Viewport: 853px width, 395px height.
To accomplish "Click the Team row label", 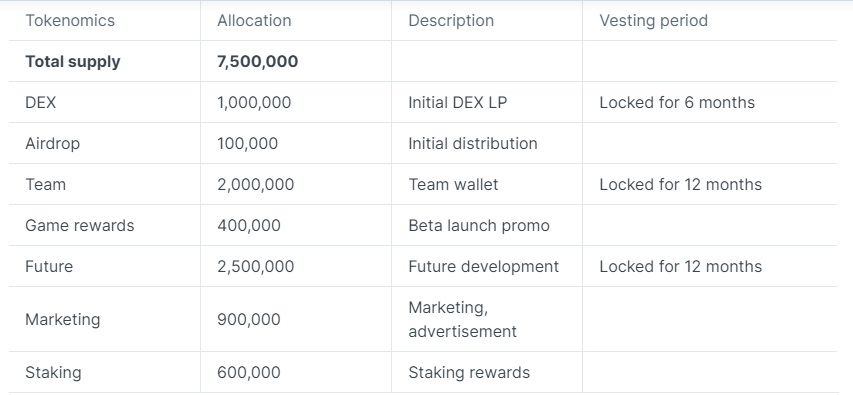I will [45, 184].
